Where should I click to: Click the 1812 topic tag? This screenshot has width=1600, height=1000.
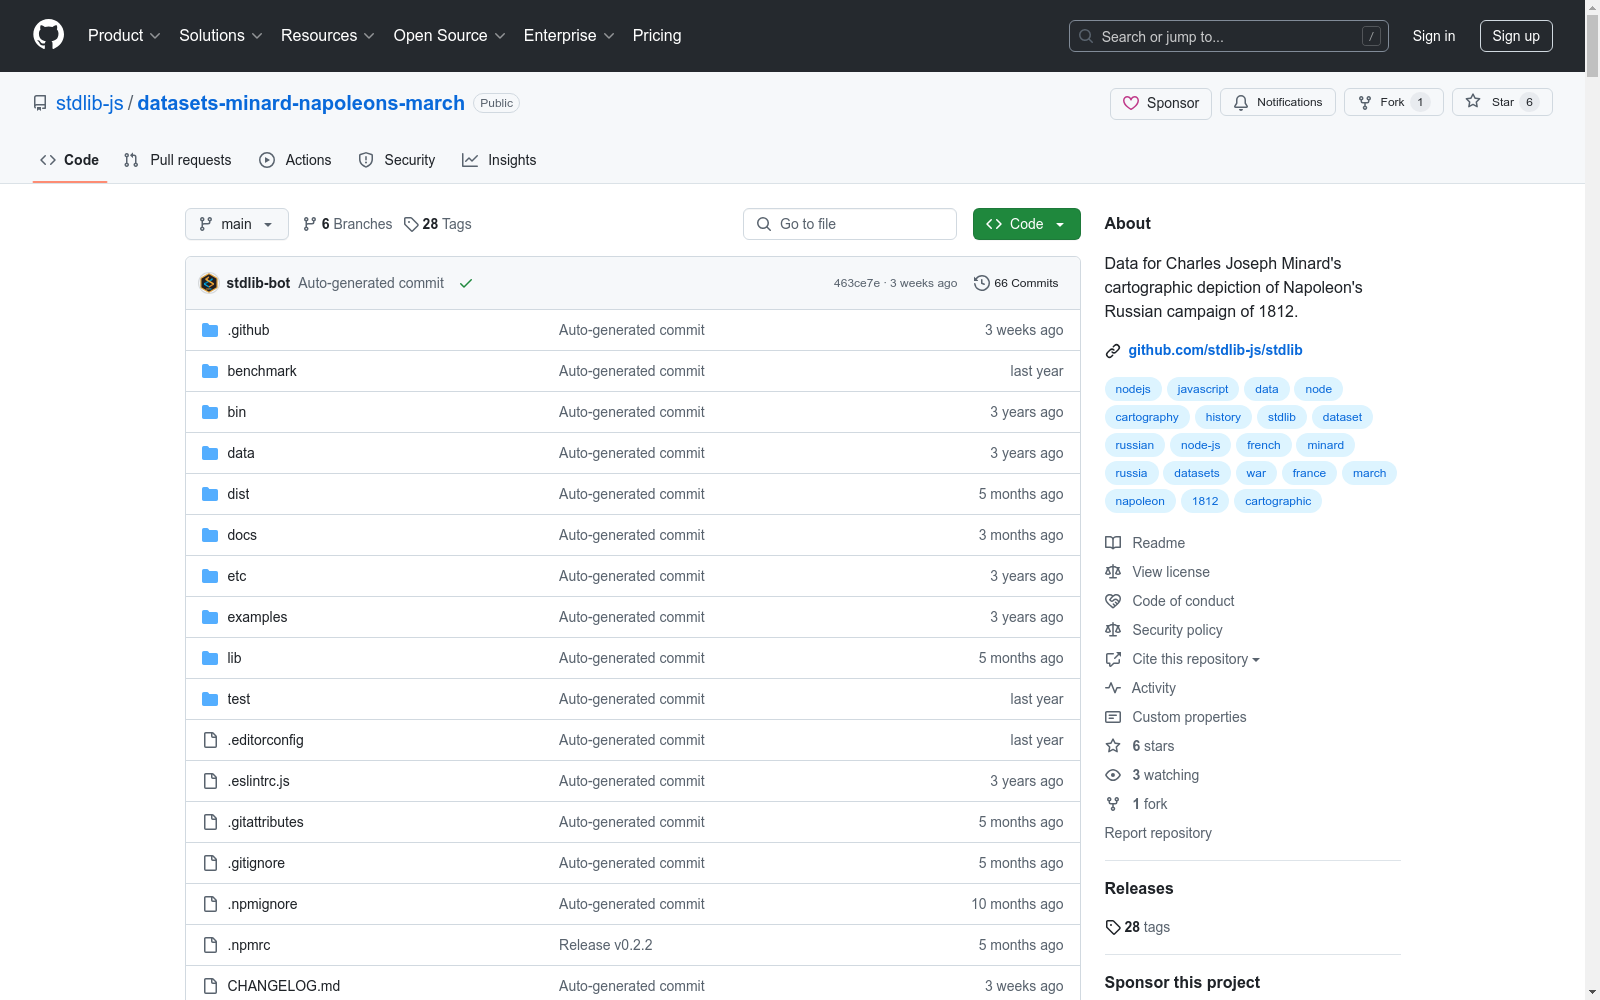tap(1205, 501)
